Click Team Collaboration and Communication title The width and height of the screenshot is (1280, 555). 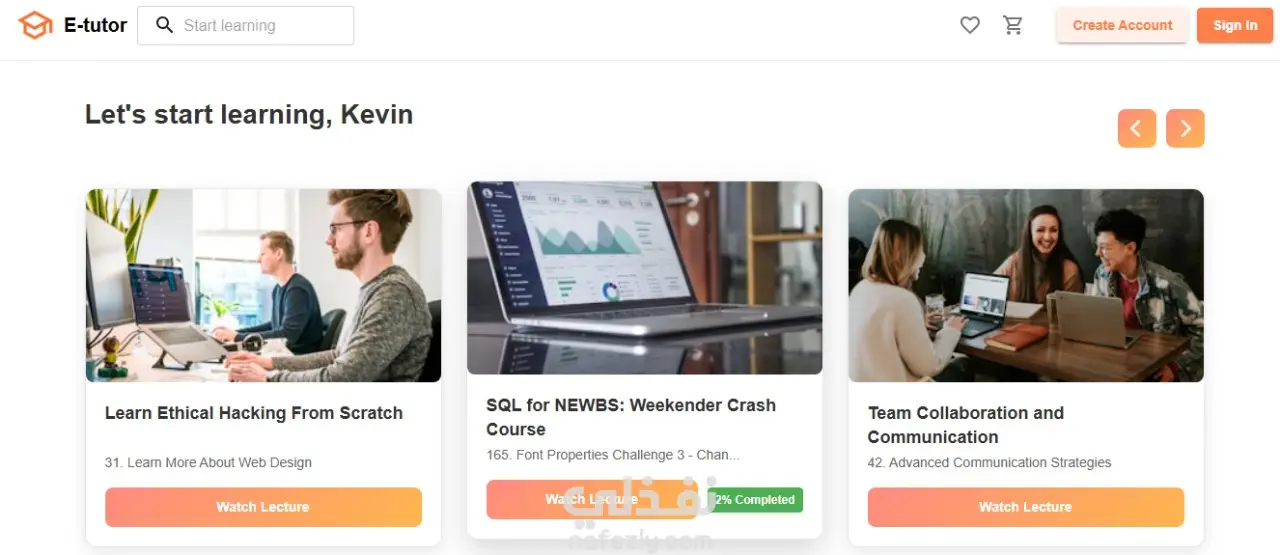click(x=966, y=425)
